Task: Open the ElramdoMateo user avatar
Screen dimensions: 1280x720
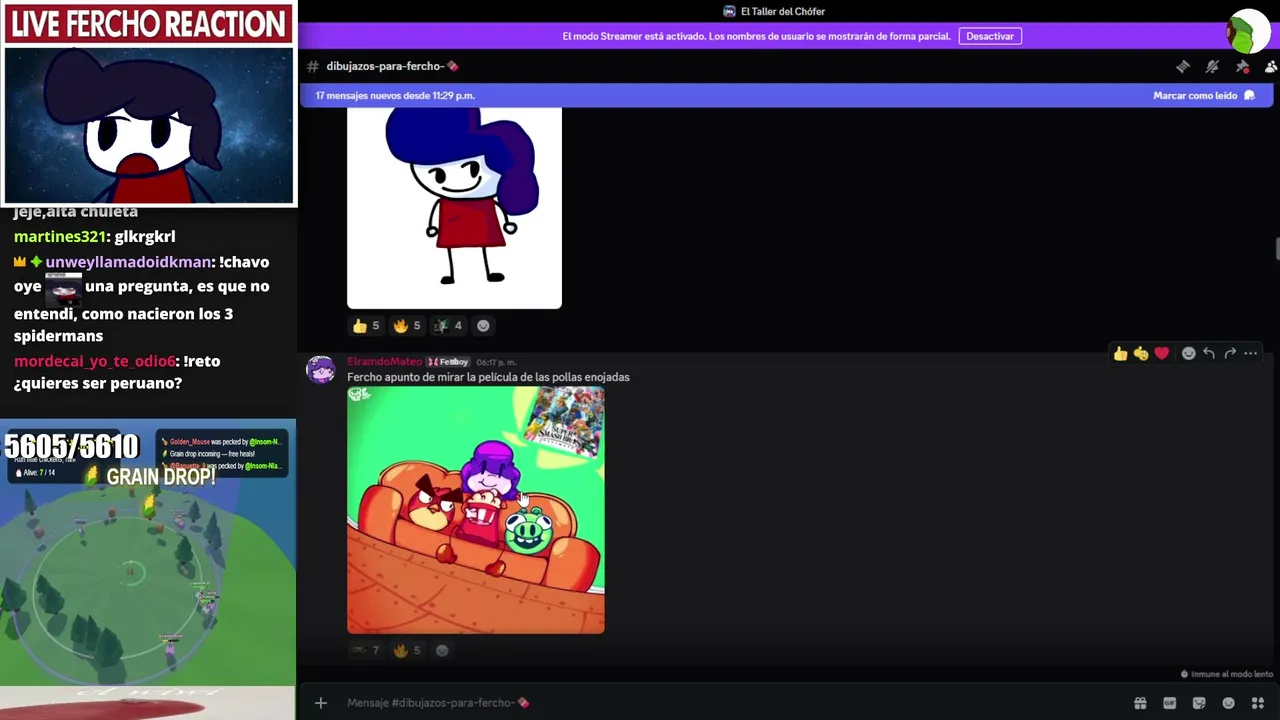Action: click(321, 369)
